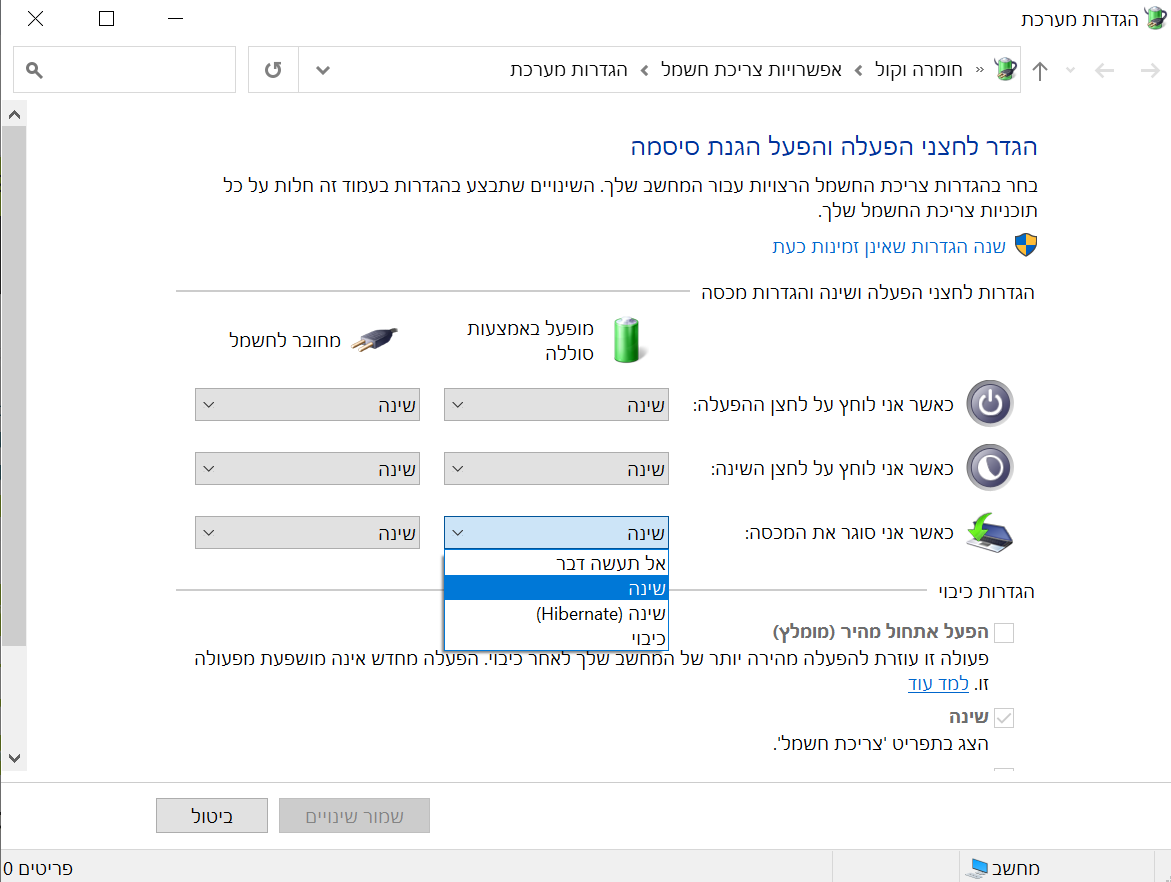
Task: Click 'כאשר אני לוחץ על לחצן ההפעלה' label
Action: click(823, 405)
